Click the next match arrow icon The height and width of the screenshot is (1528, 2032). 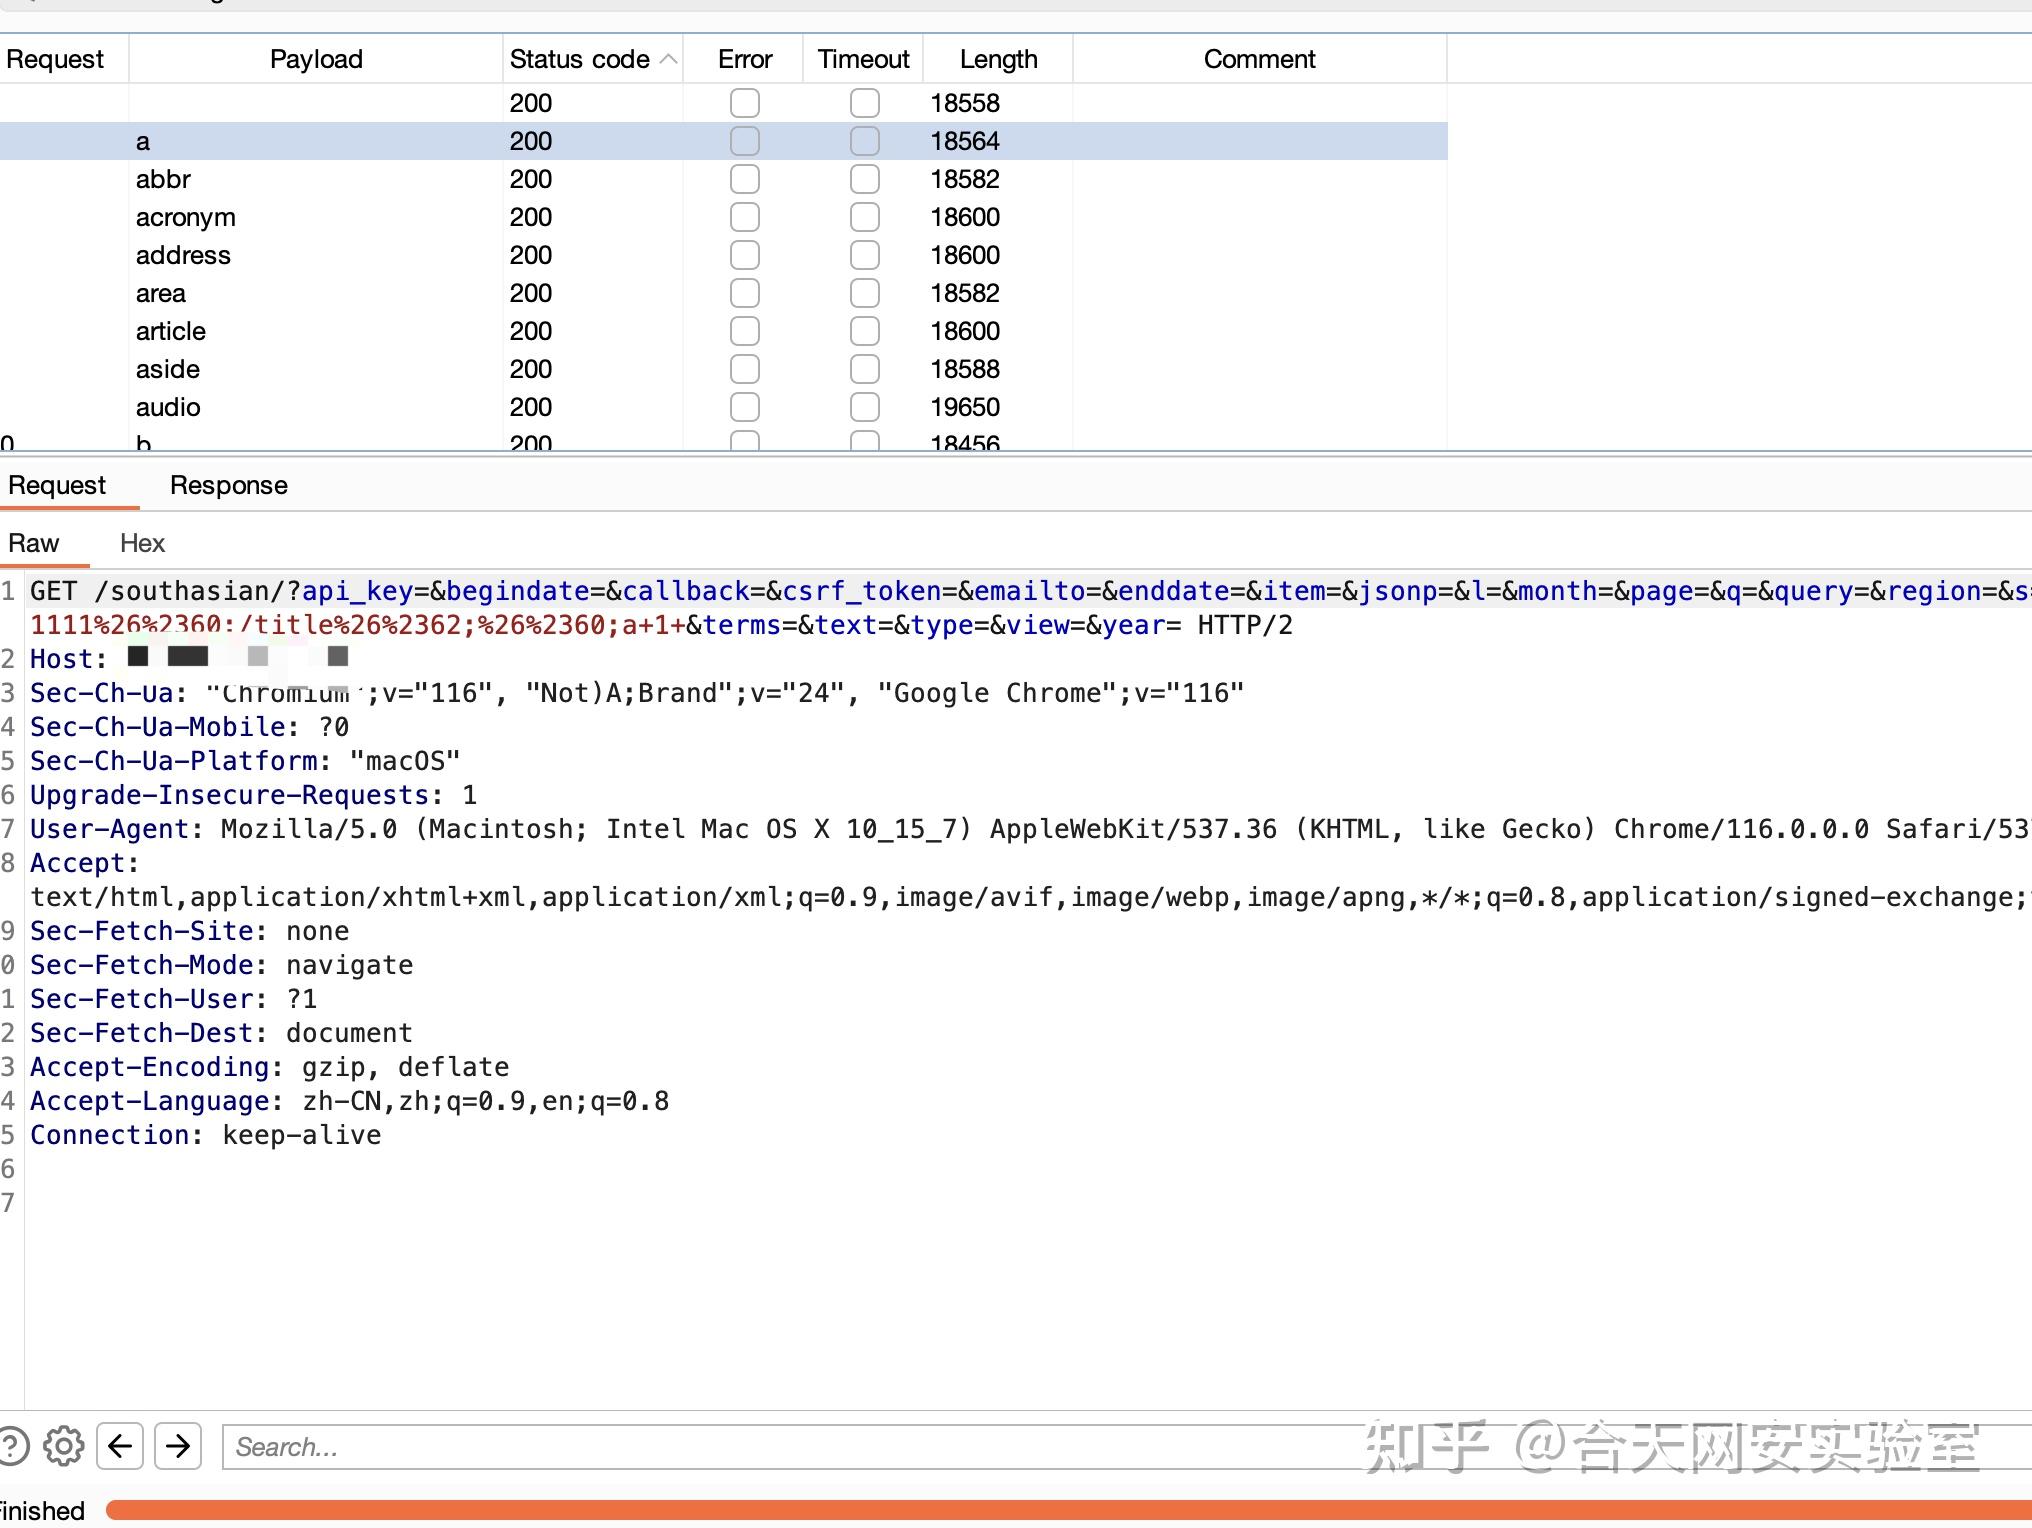tap(178, 1446)
